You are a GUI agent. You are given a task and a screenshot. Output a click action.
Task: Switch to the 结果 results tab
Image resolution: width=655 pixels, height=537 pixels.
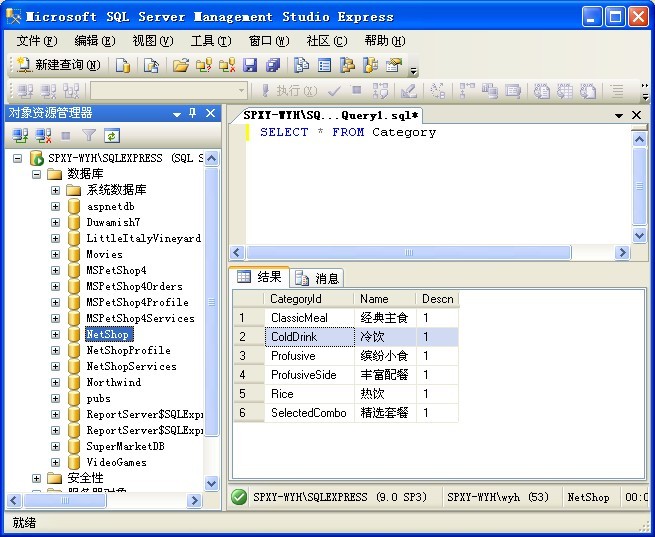(x=259, y=276)
